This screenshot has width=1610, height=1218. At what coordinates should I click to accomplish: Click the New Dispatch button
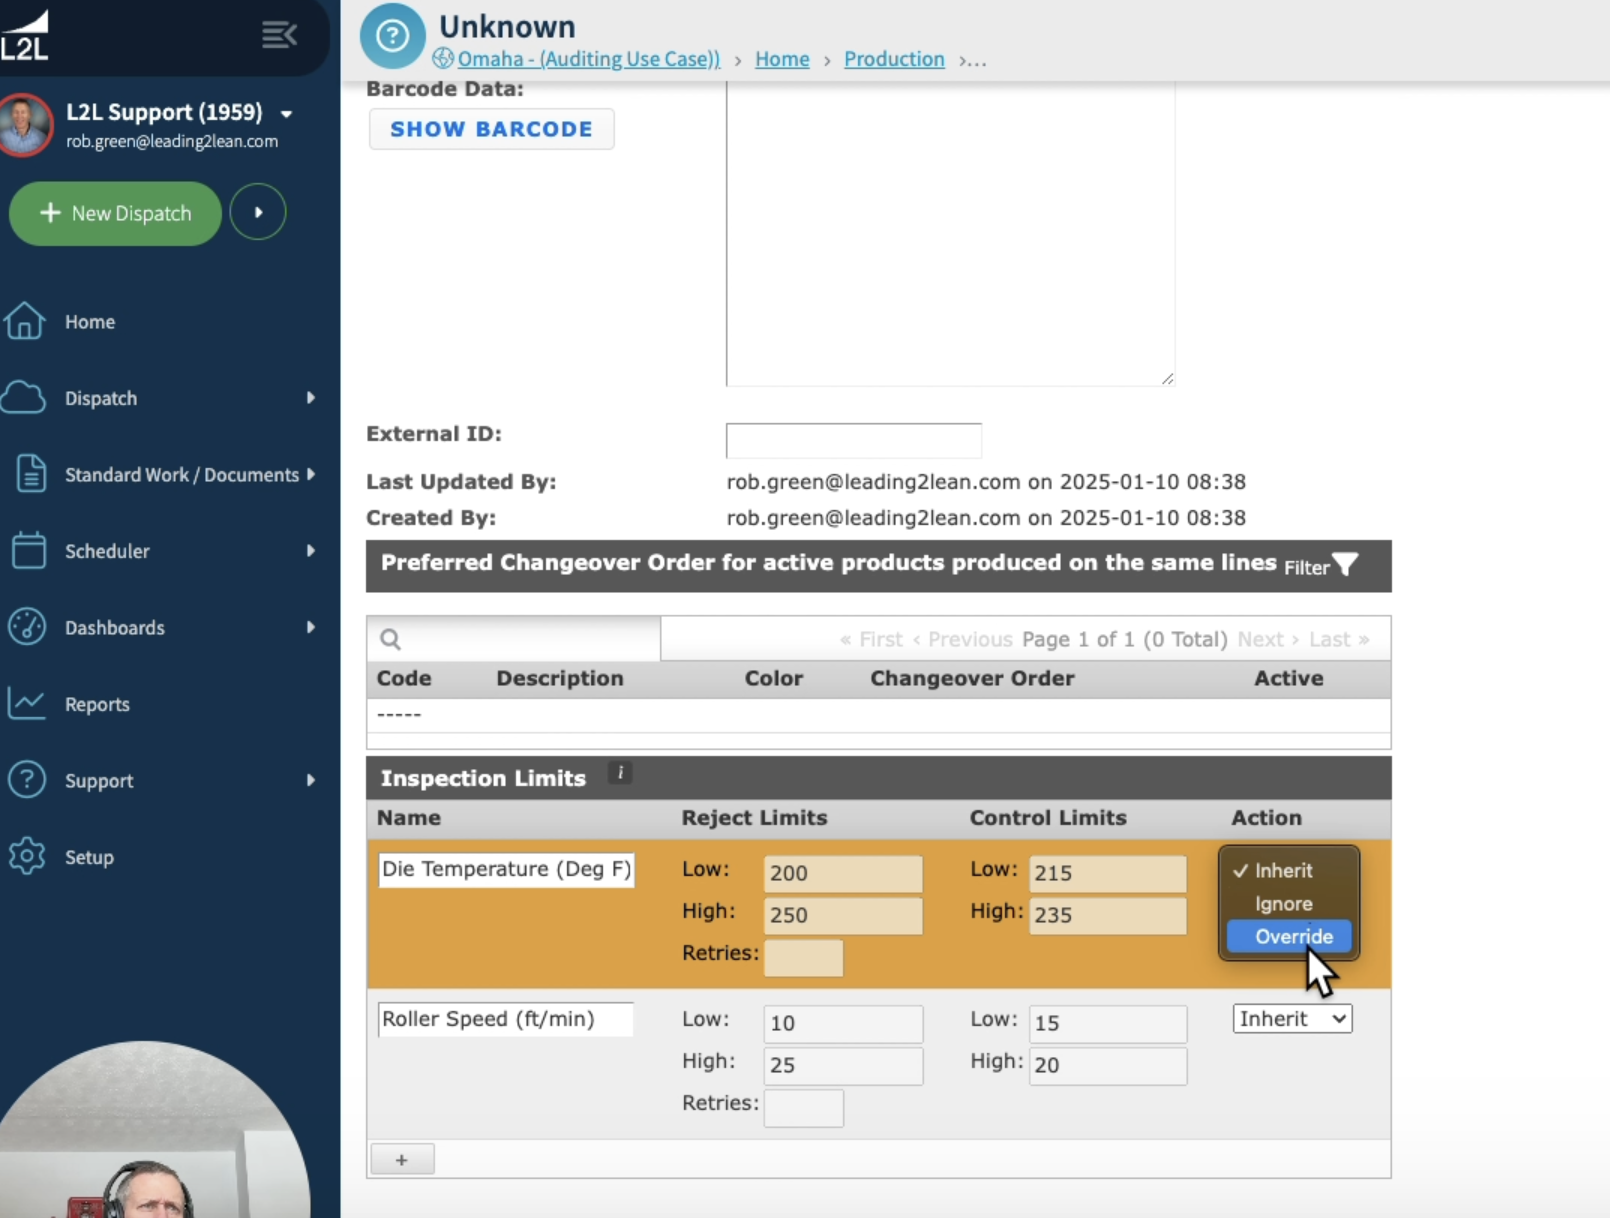115,213
